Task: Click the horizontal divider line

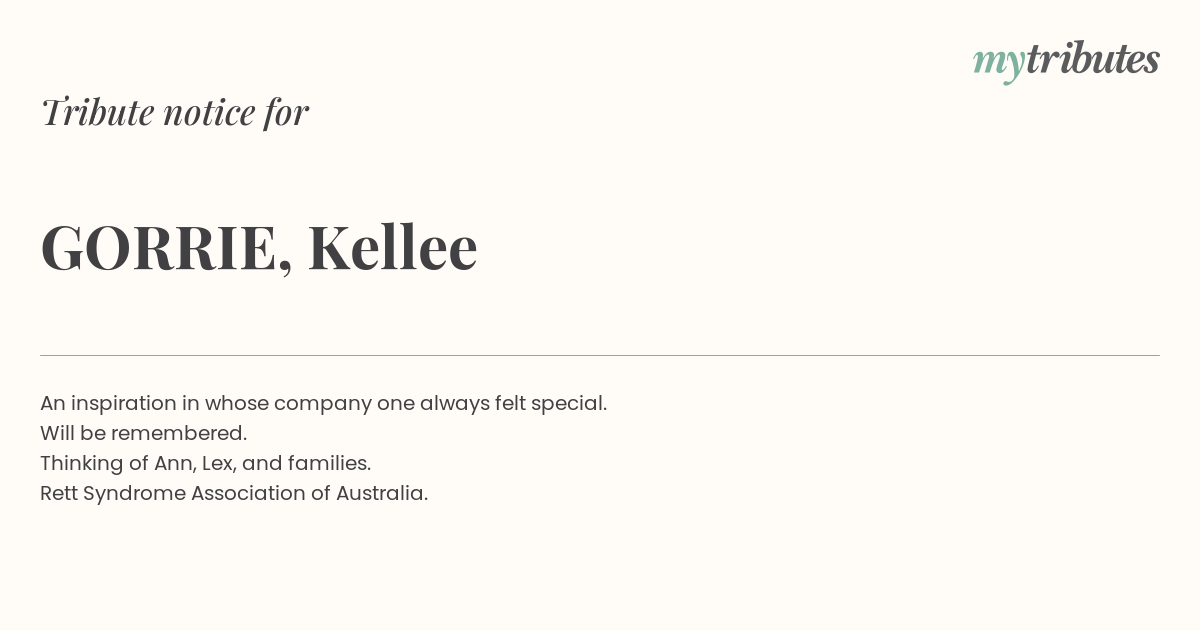Action: pos(600,355)
